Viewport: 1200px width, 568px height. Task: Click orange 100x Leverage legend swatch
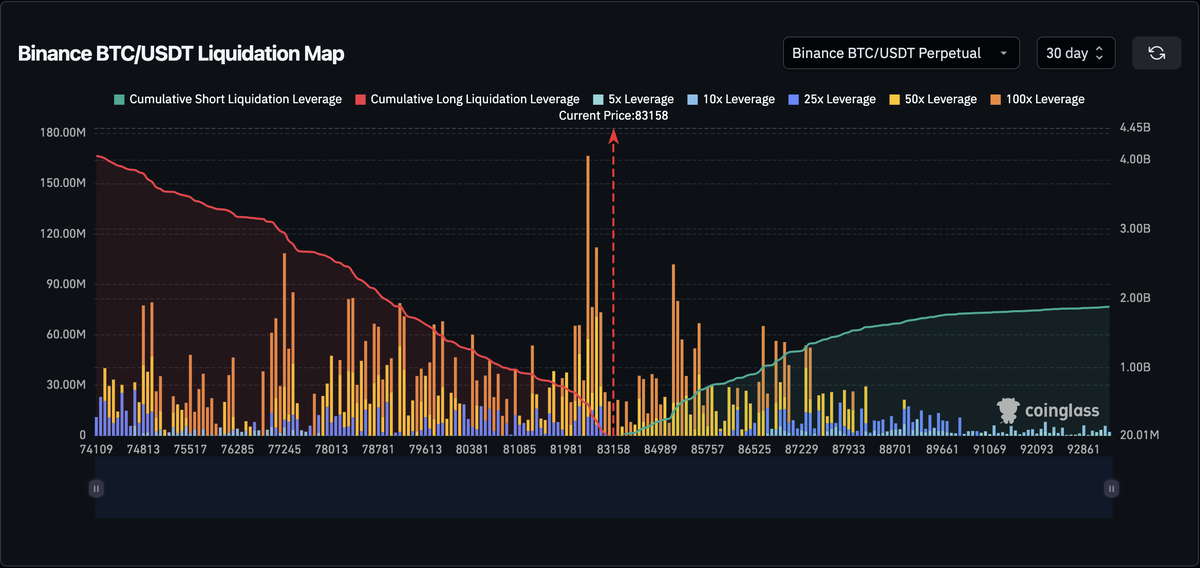(x=995, y=99)
